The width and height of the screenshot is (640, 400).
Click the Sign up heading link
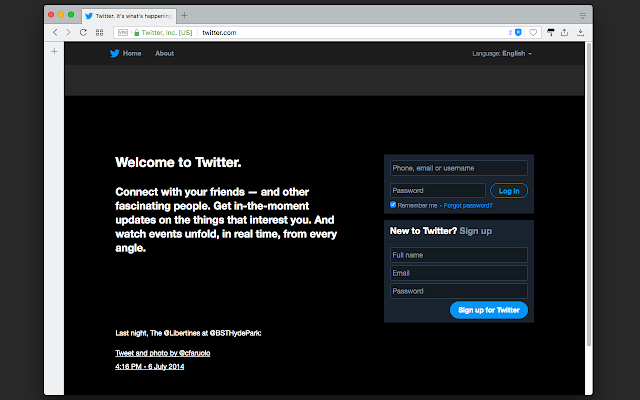[476, 231]
